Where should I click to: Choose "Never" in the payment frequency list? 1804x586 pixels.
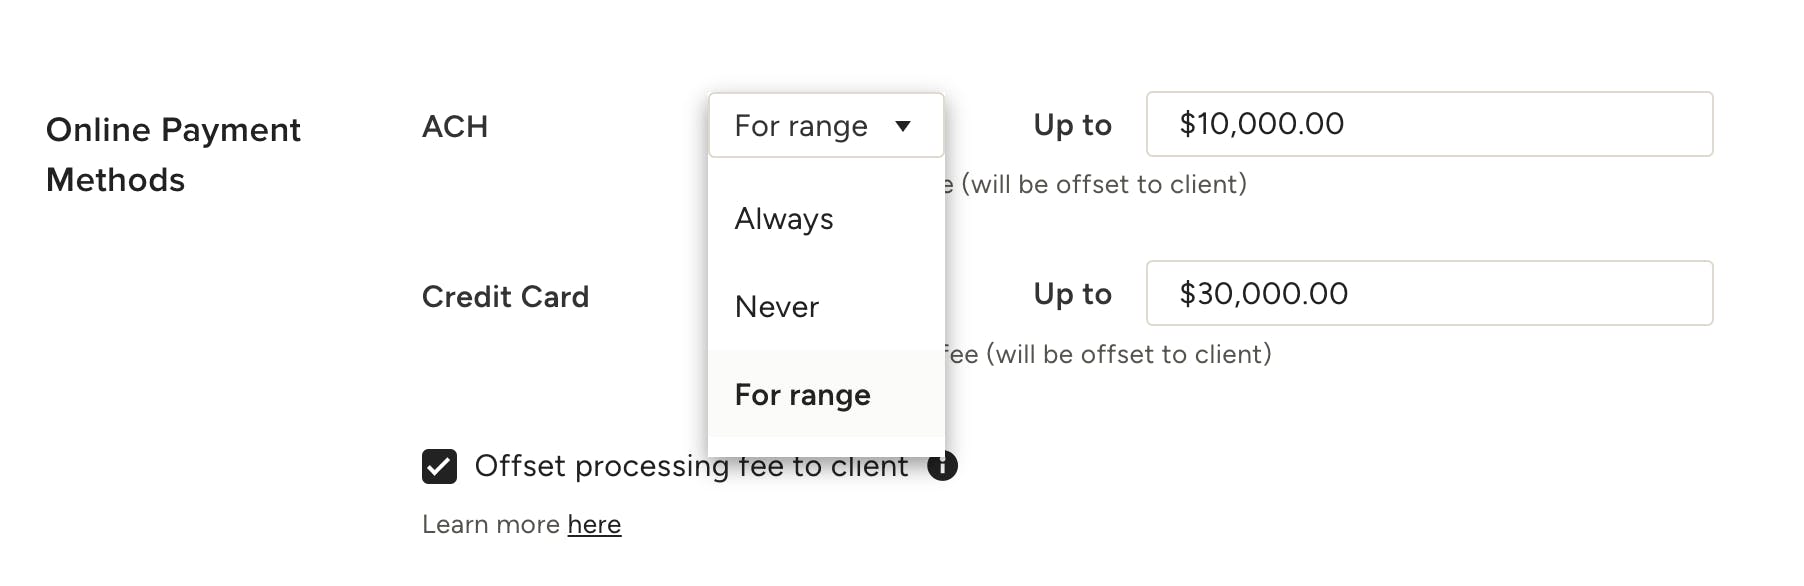point(778,306)
